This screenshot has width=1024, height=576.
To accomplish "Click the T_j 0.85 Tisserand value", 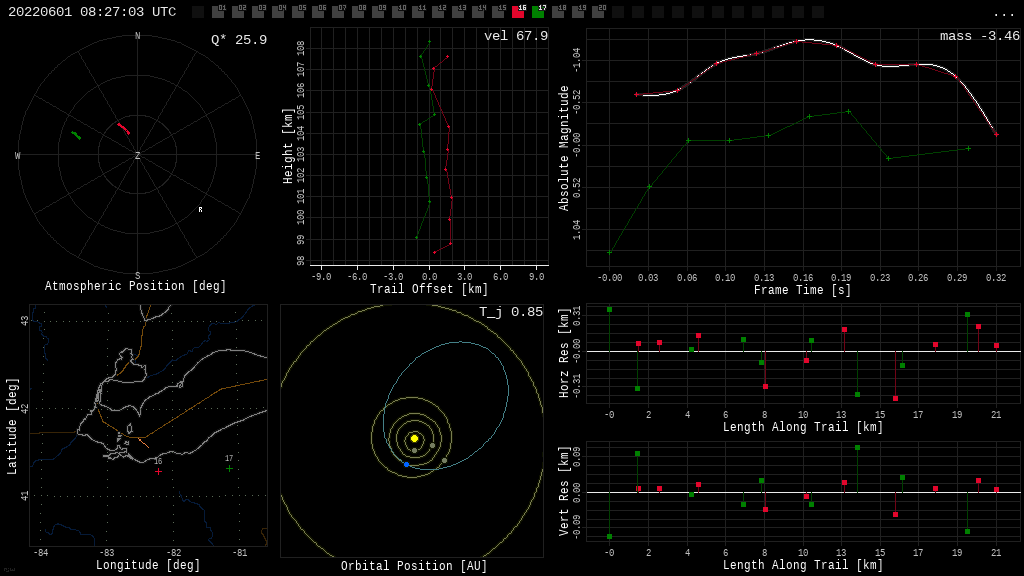I will click(511, 312).
